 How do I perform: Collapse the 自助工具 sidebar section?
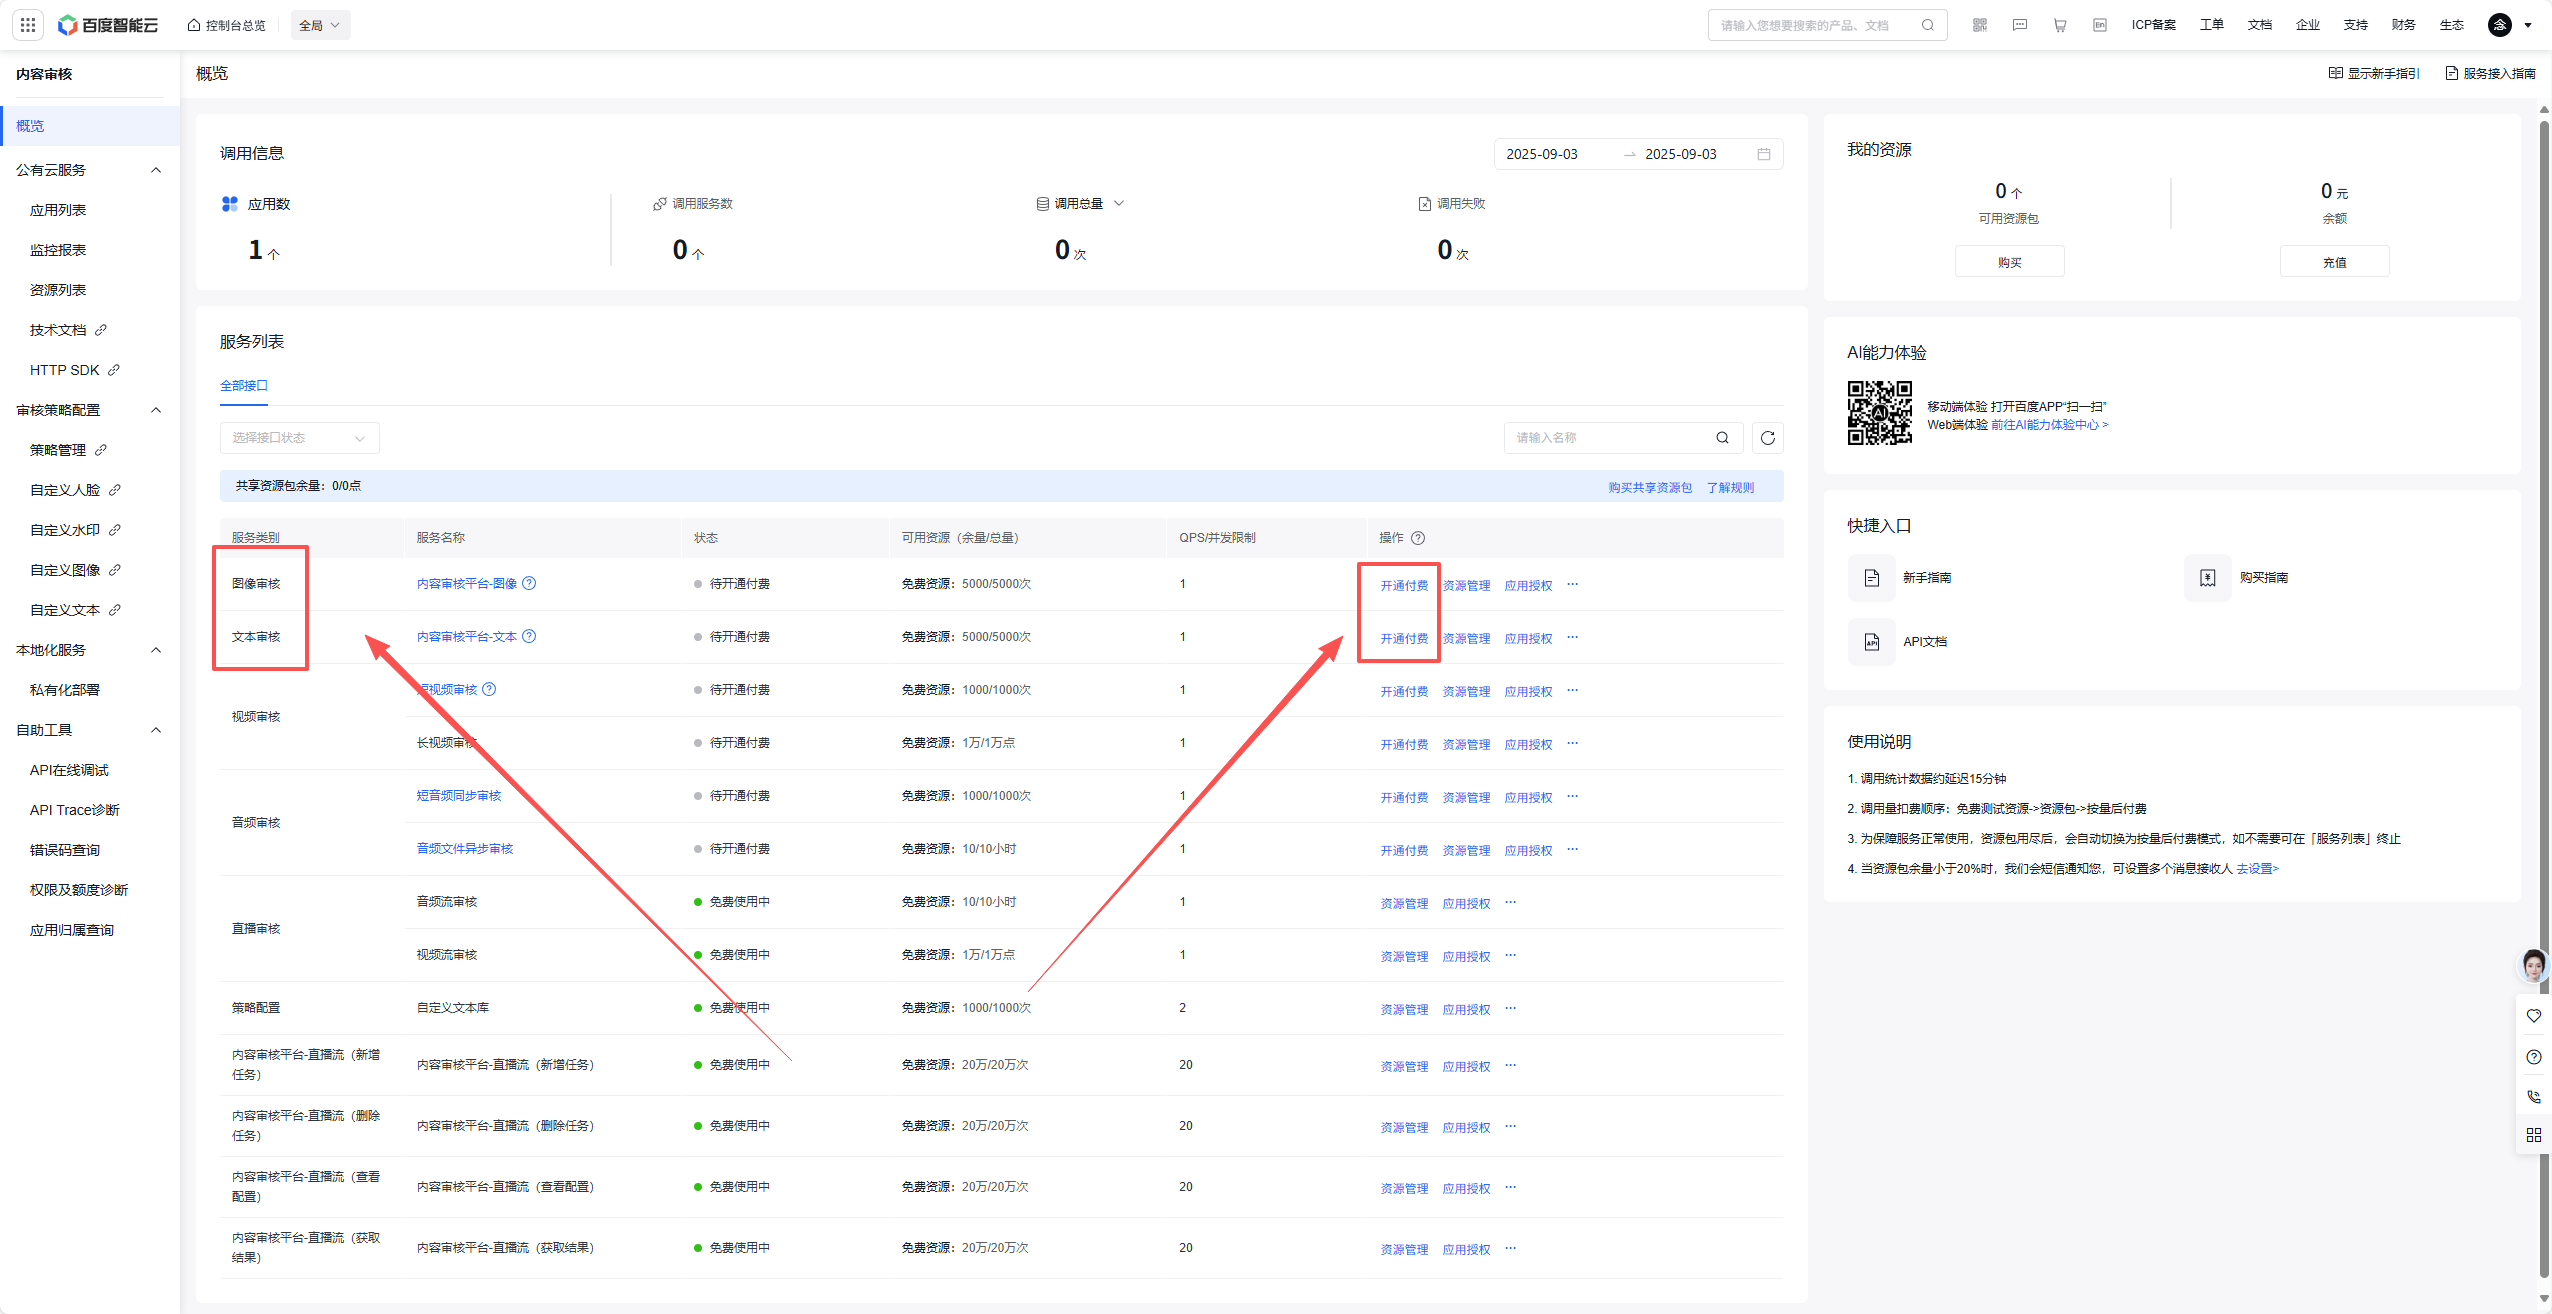[156, 730]
